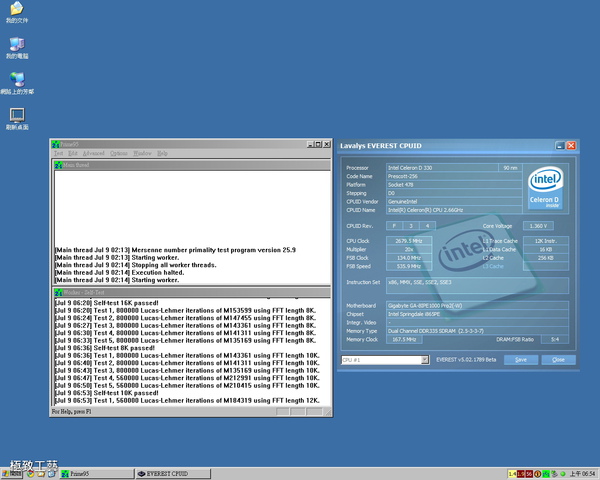Open the Windows Start button
This screenshot has height=480, width=600.
click(11, 474)
